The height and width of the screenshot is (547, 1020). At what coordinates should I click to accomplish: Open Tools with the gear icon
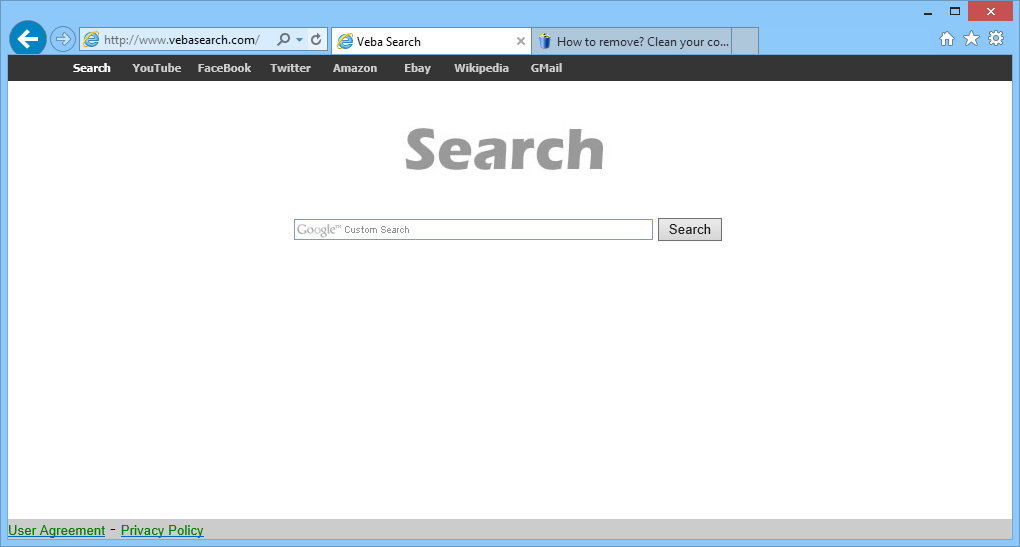tap(996, 38)
